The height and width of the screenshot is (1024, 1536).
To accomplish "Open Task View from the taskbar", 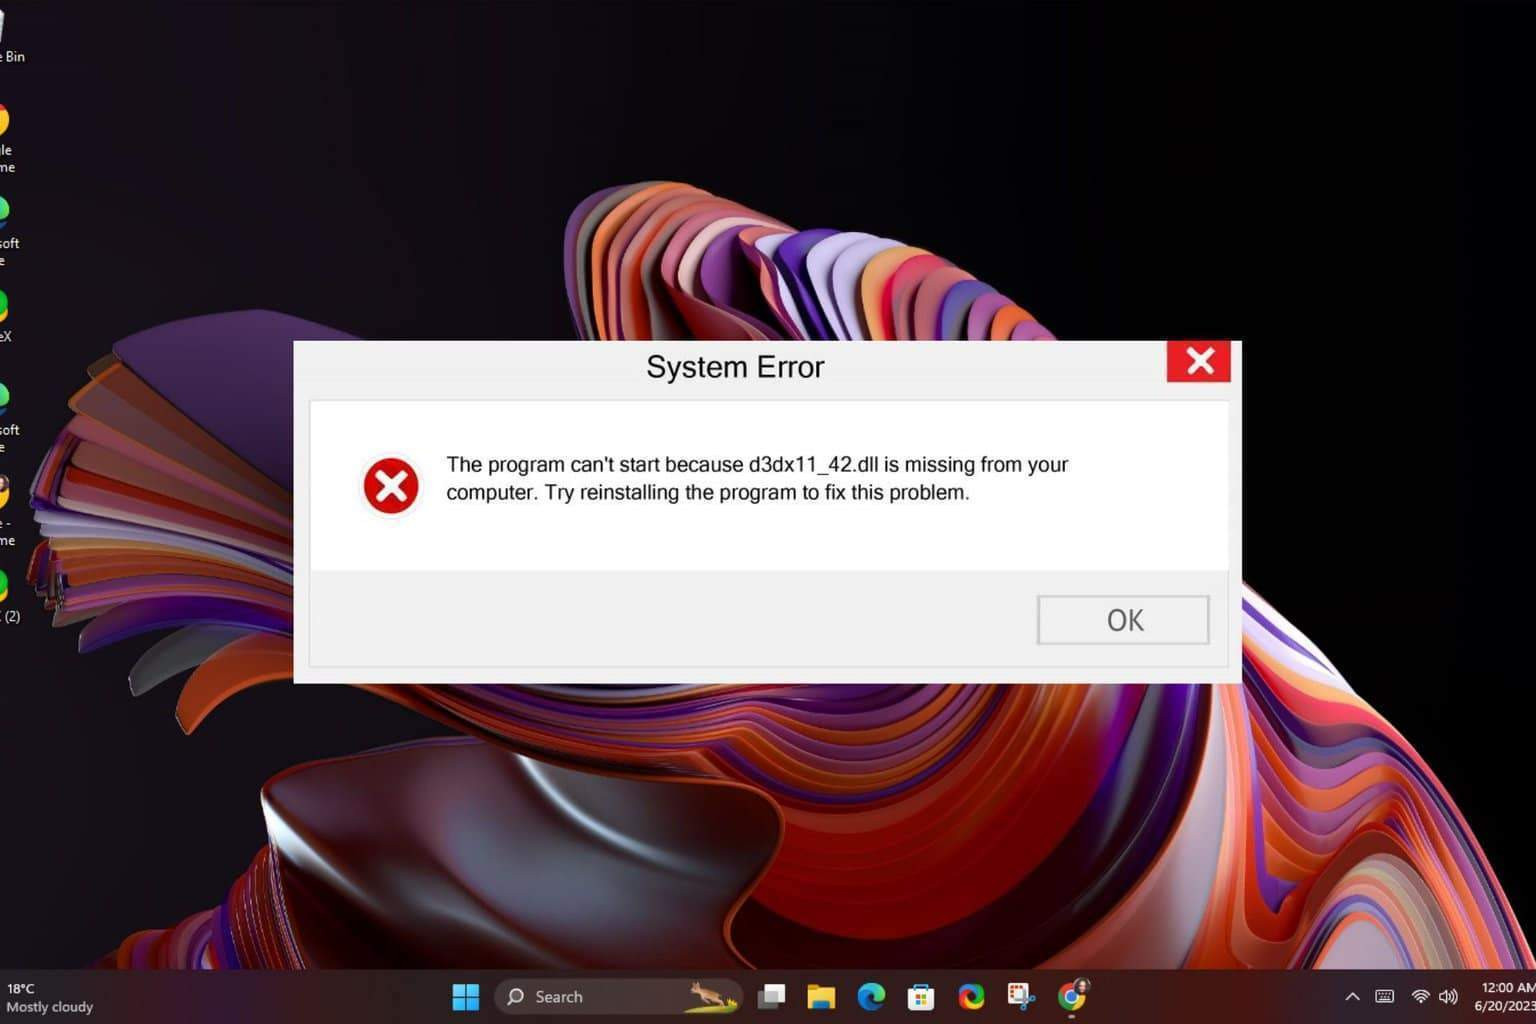I will pos(771,996).
